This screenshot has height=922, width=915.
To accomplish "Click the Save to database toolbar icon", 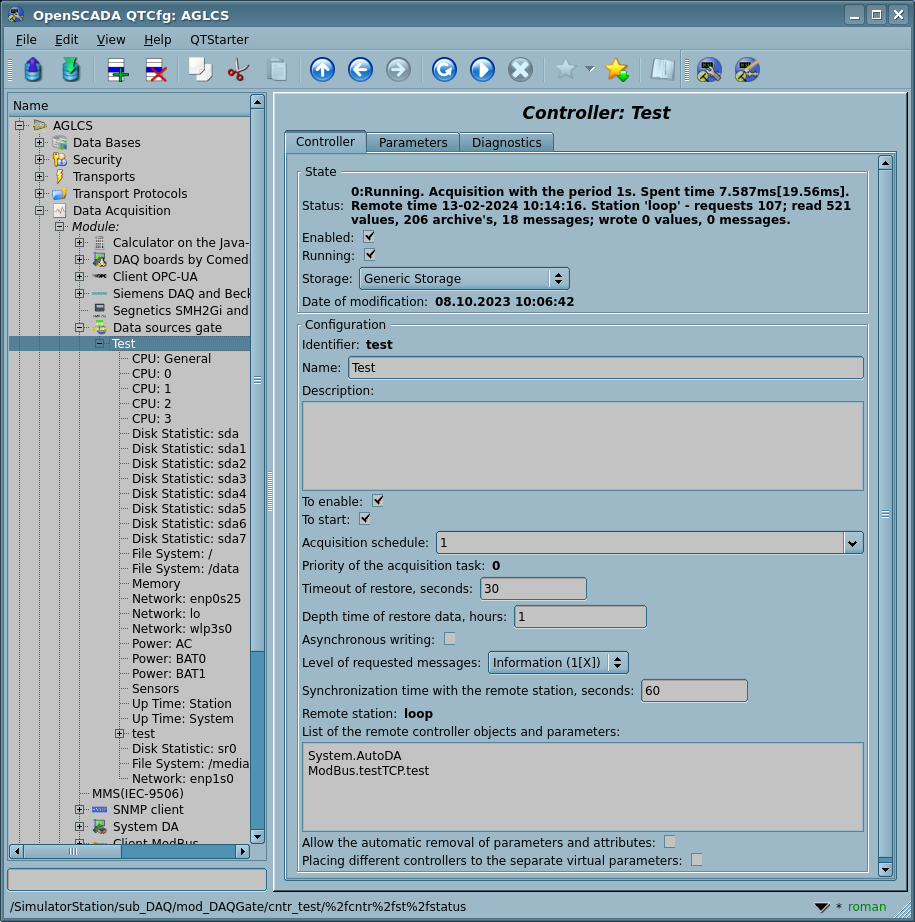I will tap(70, 69).
